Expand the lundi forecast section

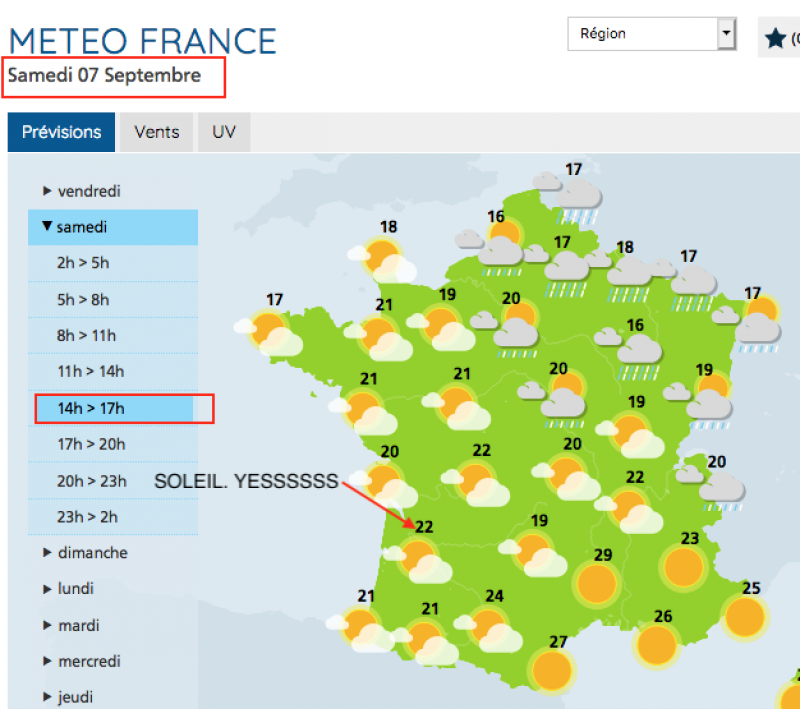pos(69,589)
